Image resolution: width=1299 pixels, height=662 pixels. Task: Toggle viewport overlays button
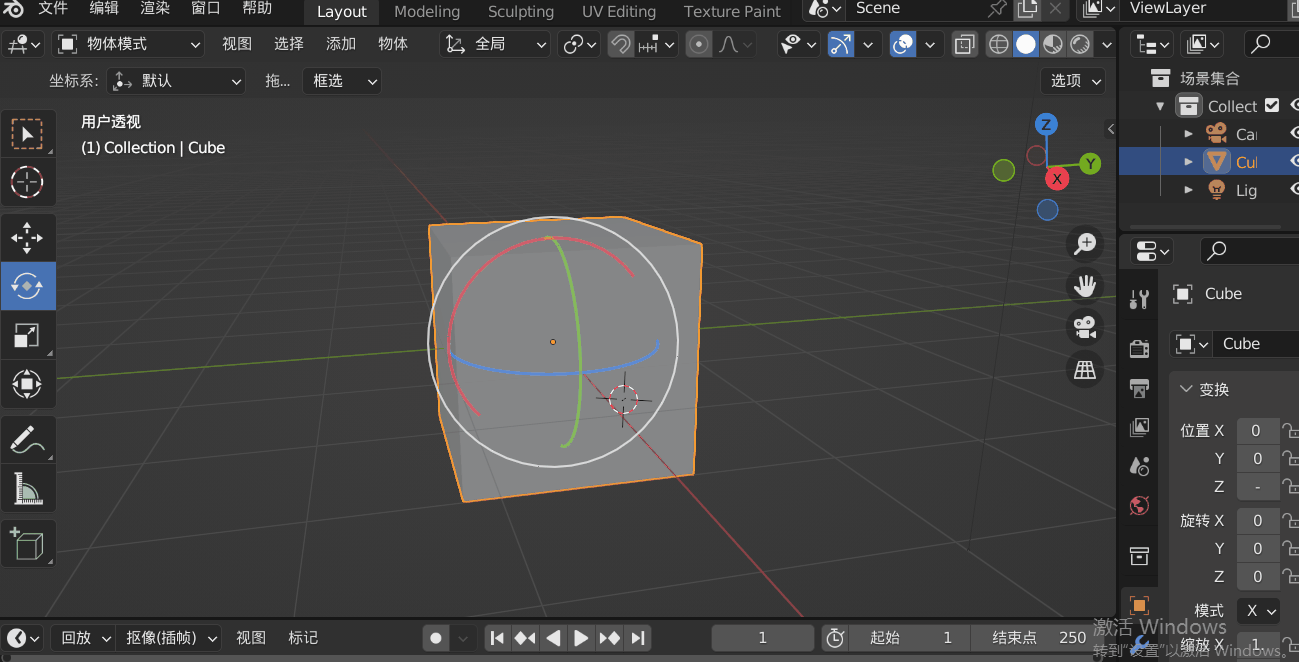[903, 44]
